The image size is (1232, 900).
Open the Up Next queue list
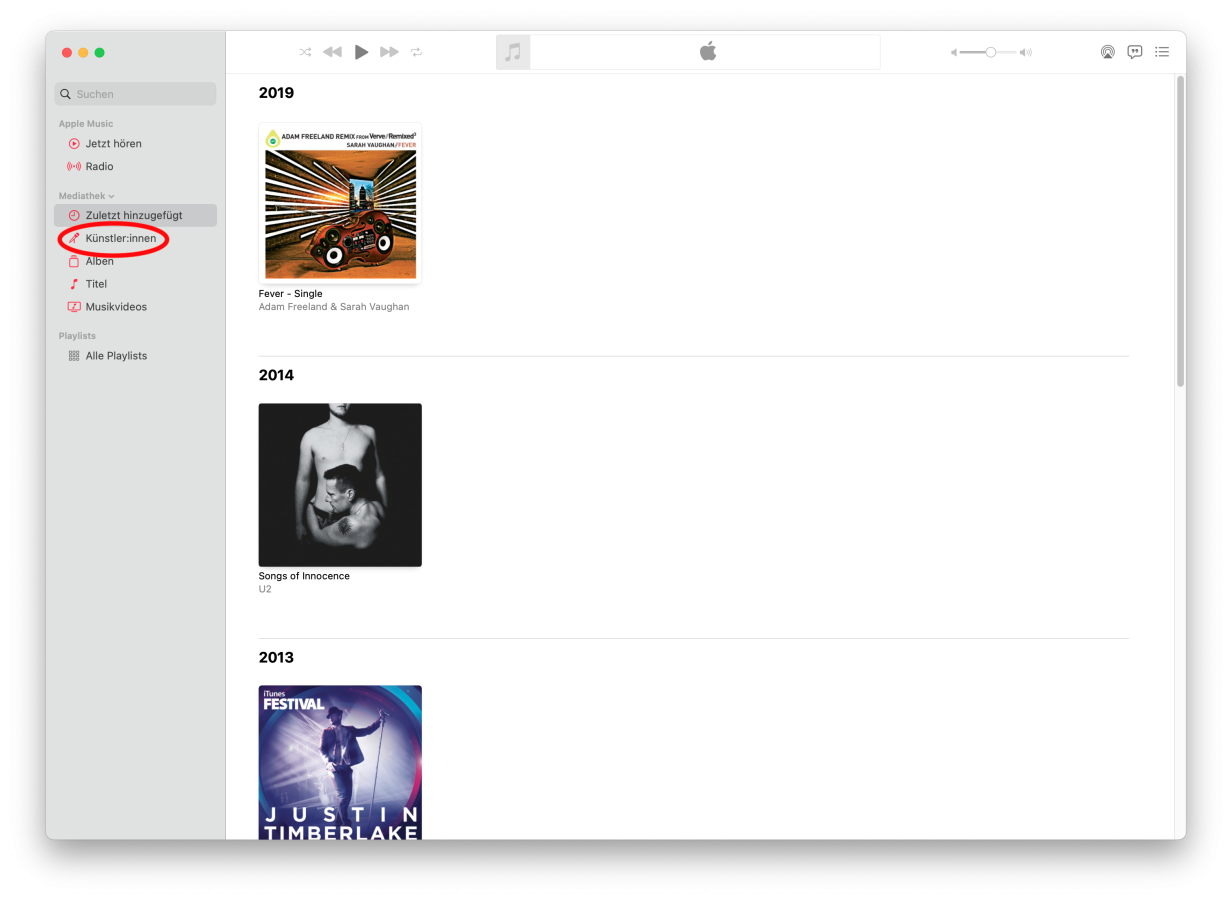[1162, 52]
